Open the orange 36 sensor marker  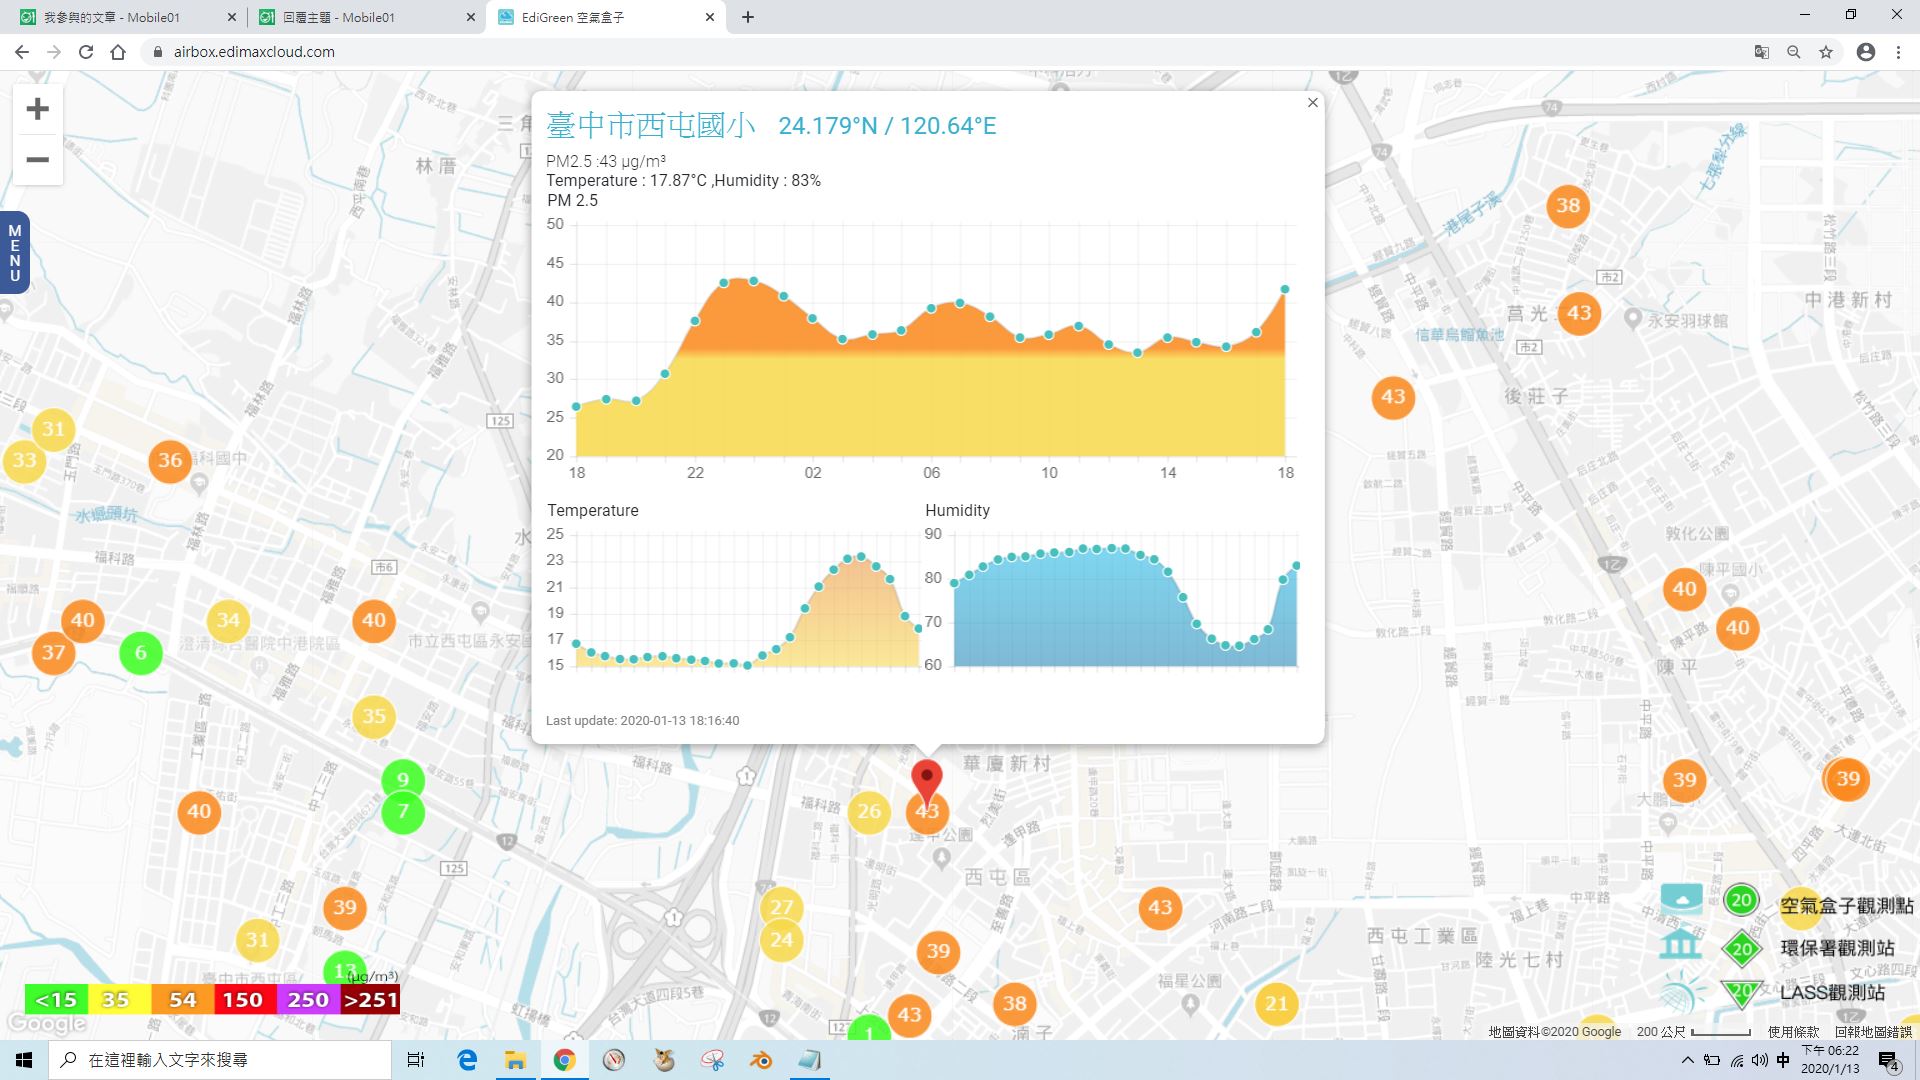tap(170, 461)
